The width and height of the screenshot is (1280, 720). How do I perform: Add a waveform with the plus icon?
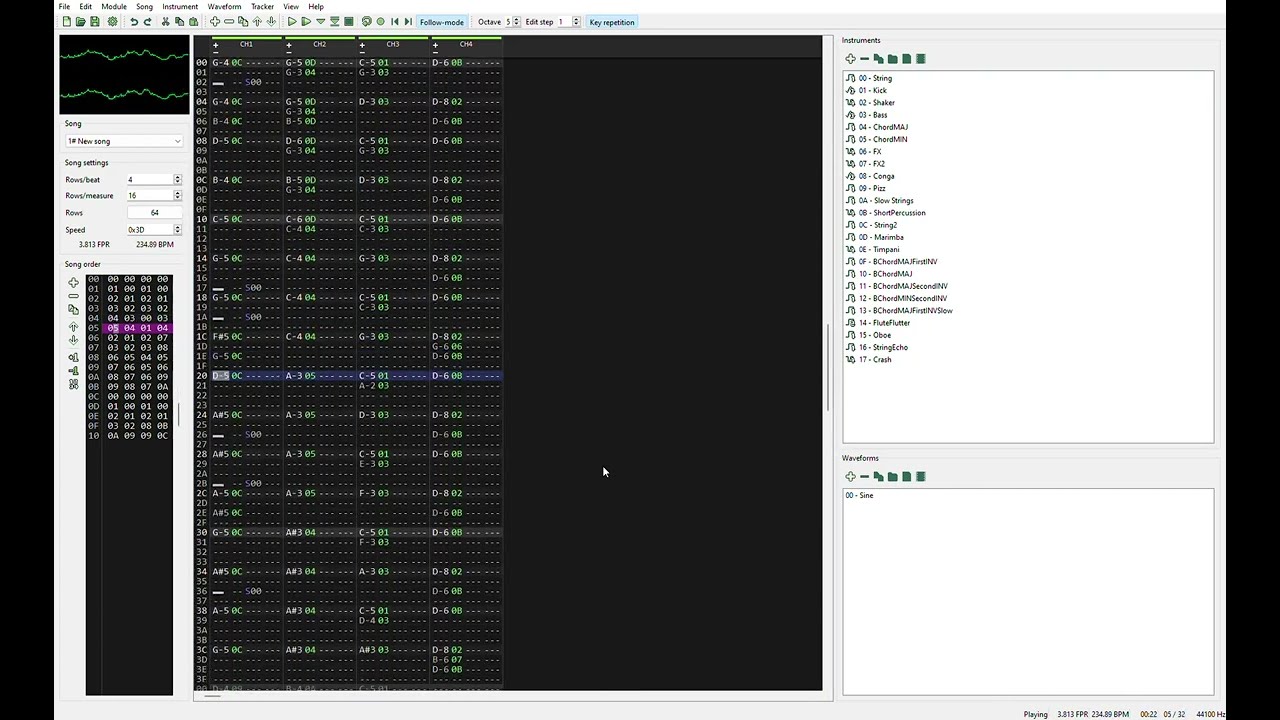(850, 477)
